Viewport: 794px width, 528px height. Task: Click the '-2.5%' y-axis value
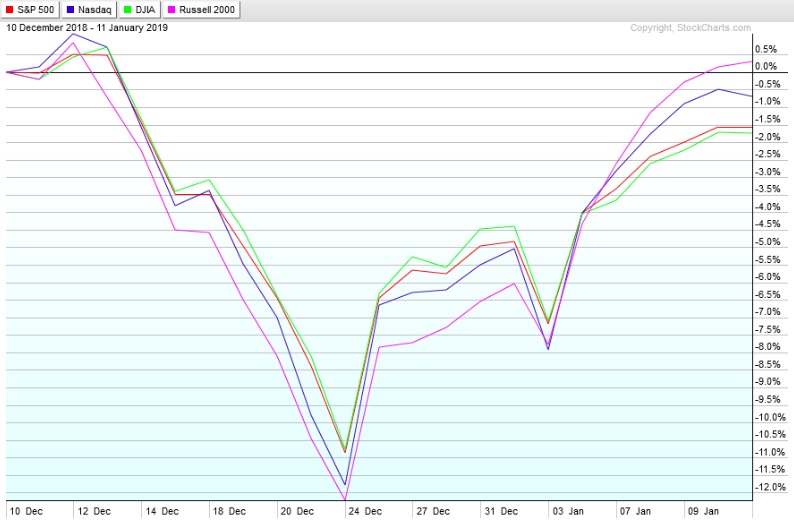(768, 154)
